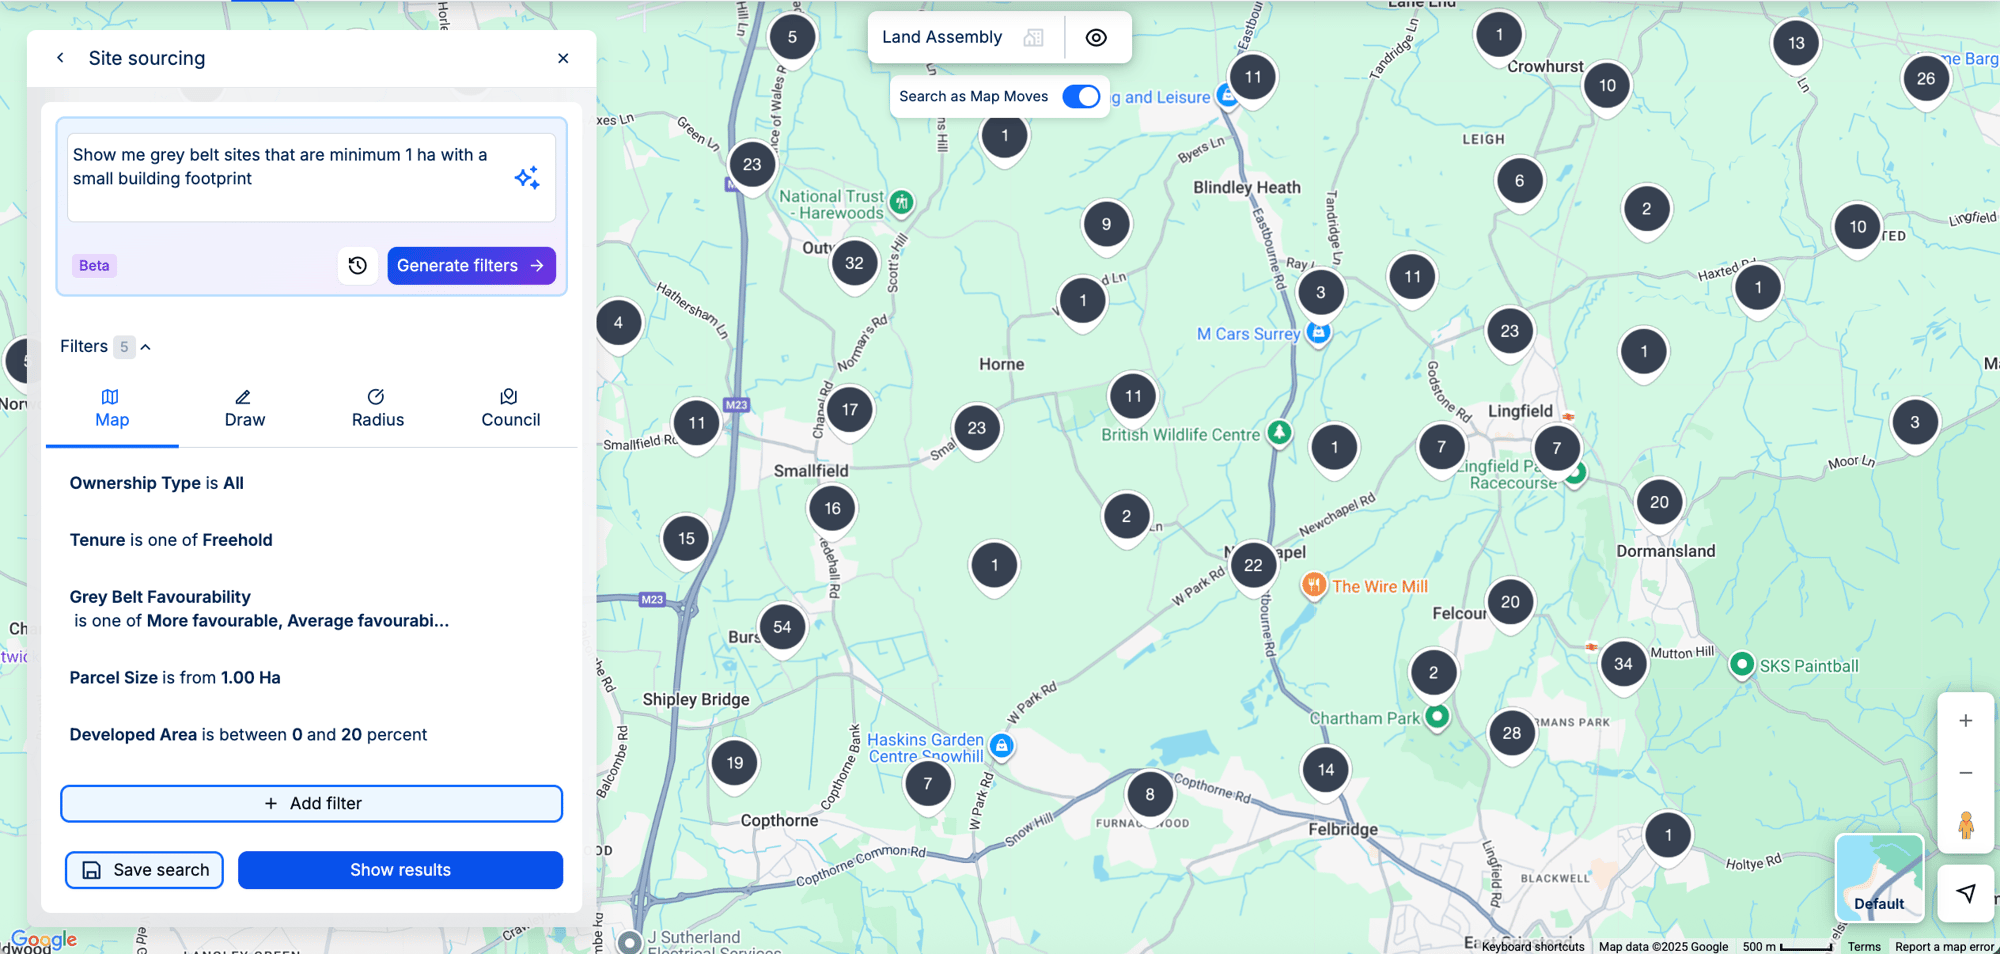The width and height of the screenshot is (2000, 954).
Task: Click the AI sparkle icon in the query box
Action: pyautogui.click(x=527, y=176)
